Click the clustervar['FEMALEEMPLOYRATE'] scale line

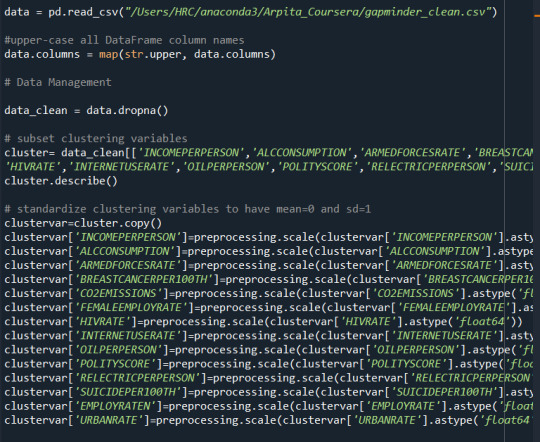click(x=269, y=308)
